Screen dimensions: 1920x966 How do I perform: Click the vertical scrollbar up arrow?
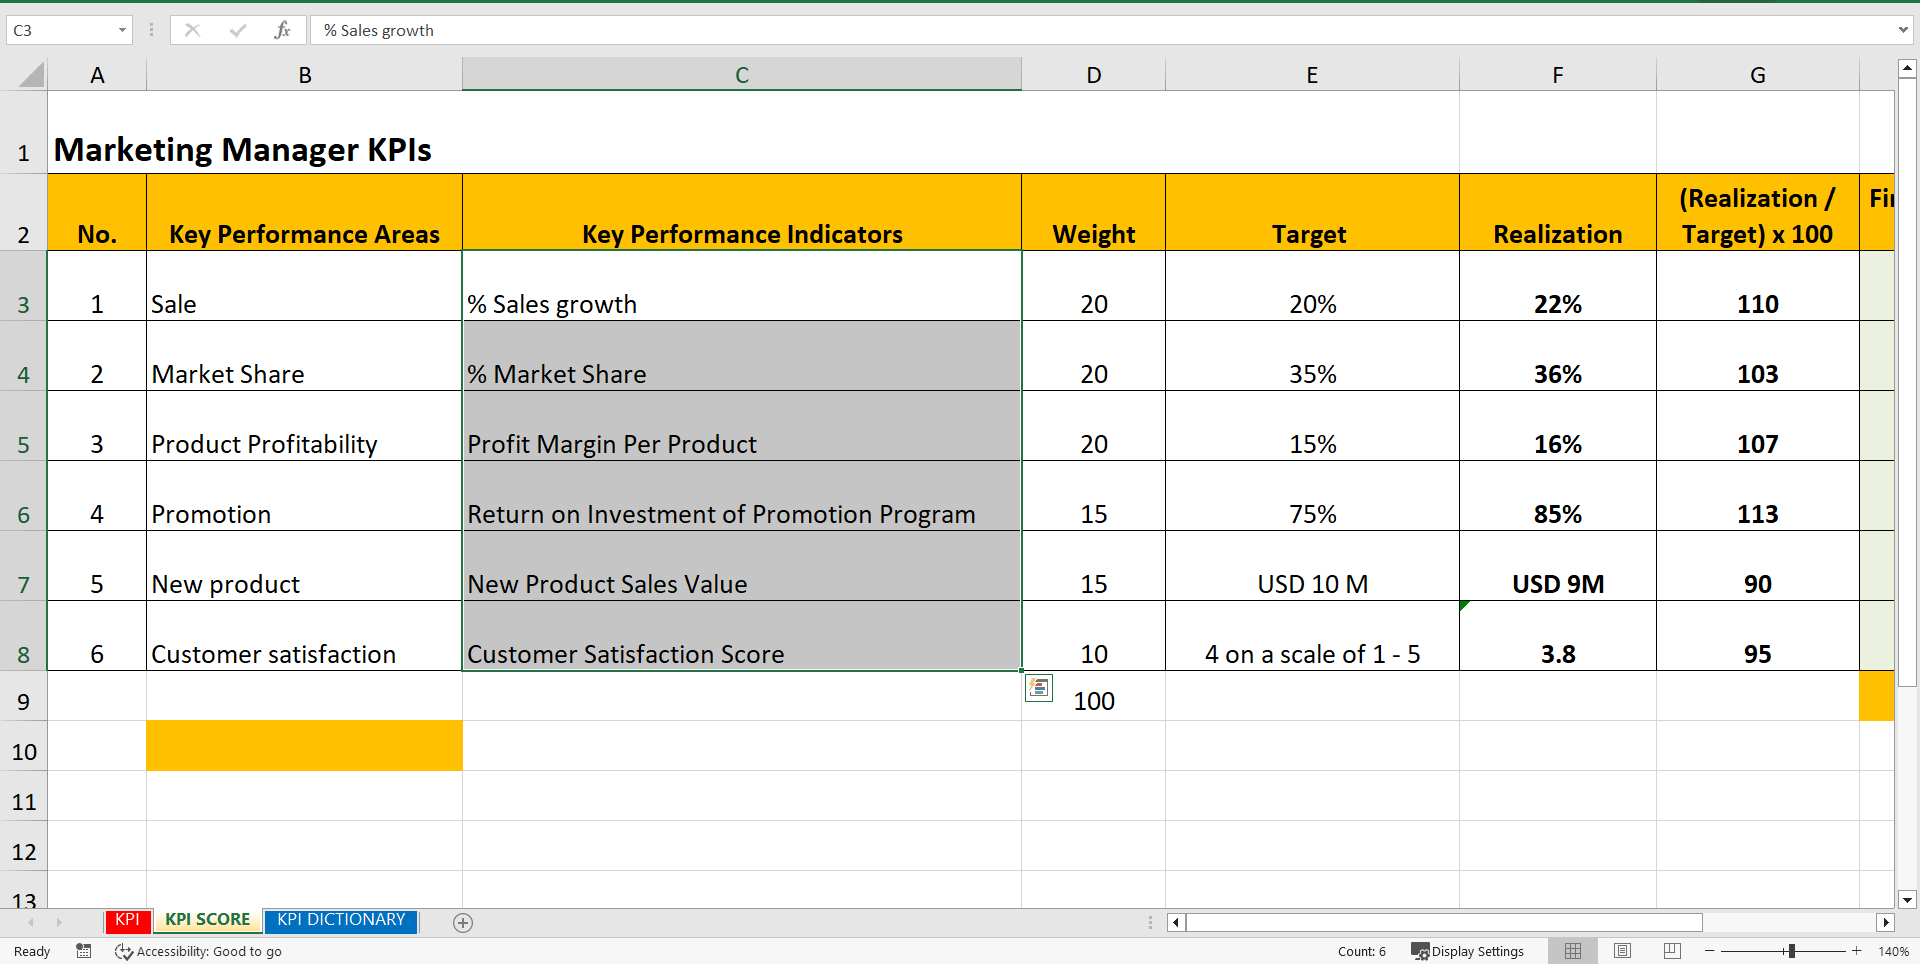(1907, 69)
